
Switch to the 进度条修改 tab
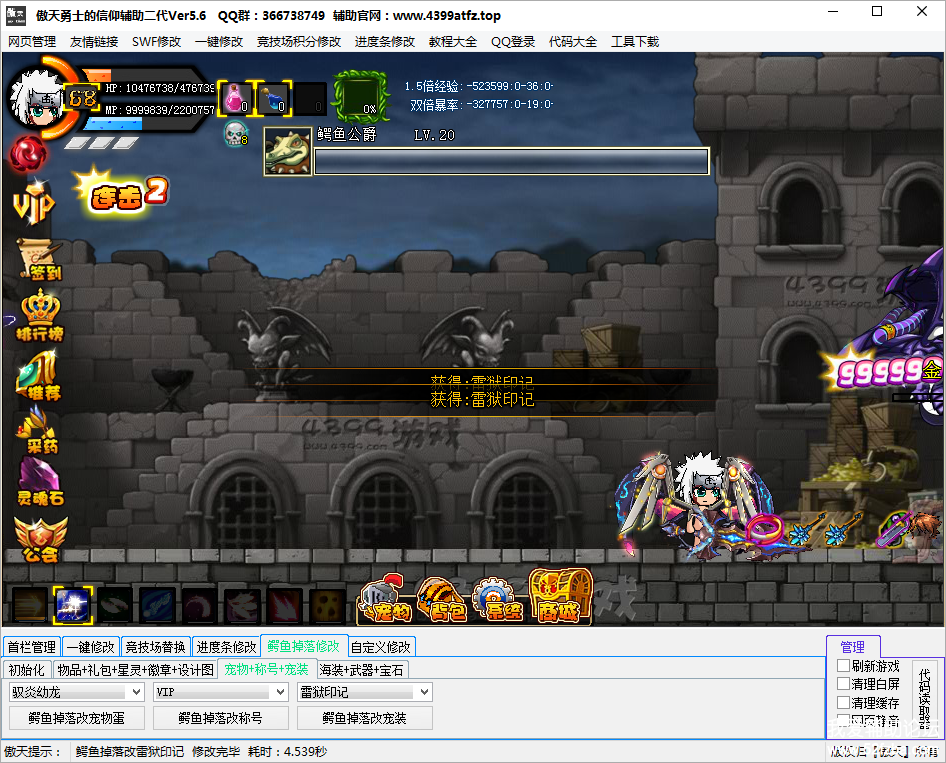pyautogui.click(x=226, y=647)
